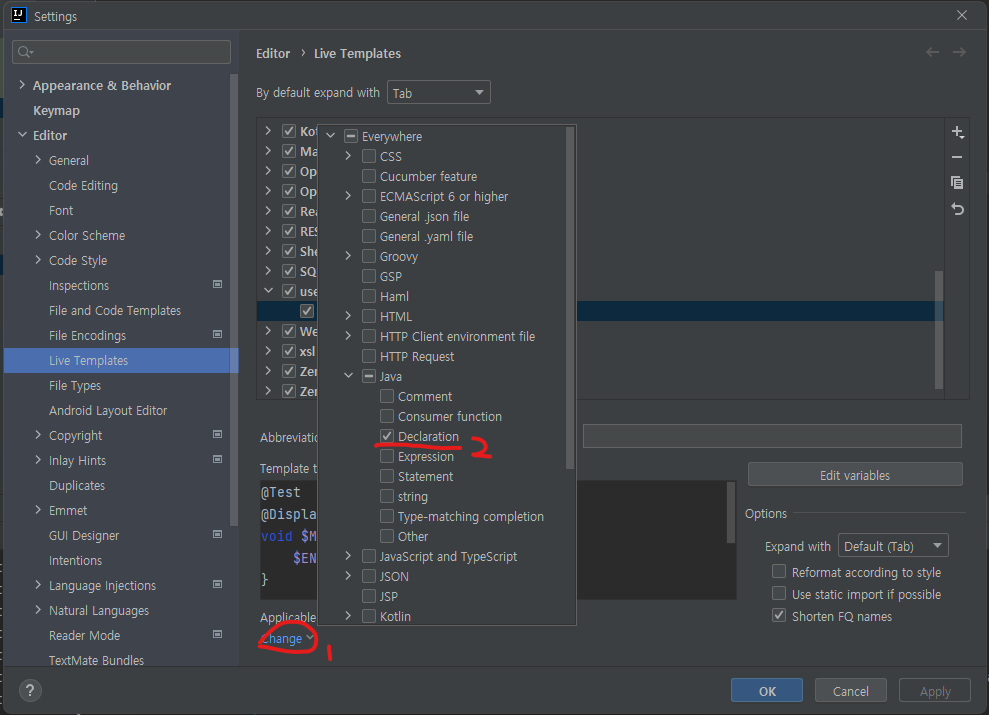Open the By default expand with dropdown

438,93
